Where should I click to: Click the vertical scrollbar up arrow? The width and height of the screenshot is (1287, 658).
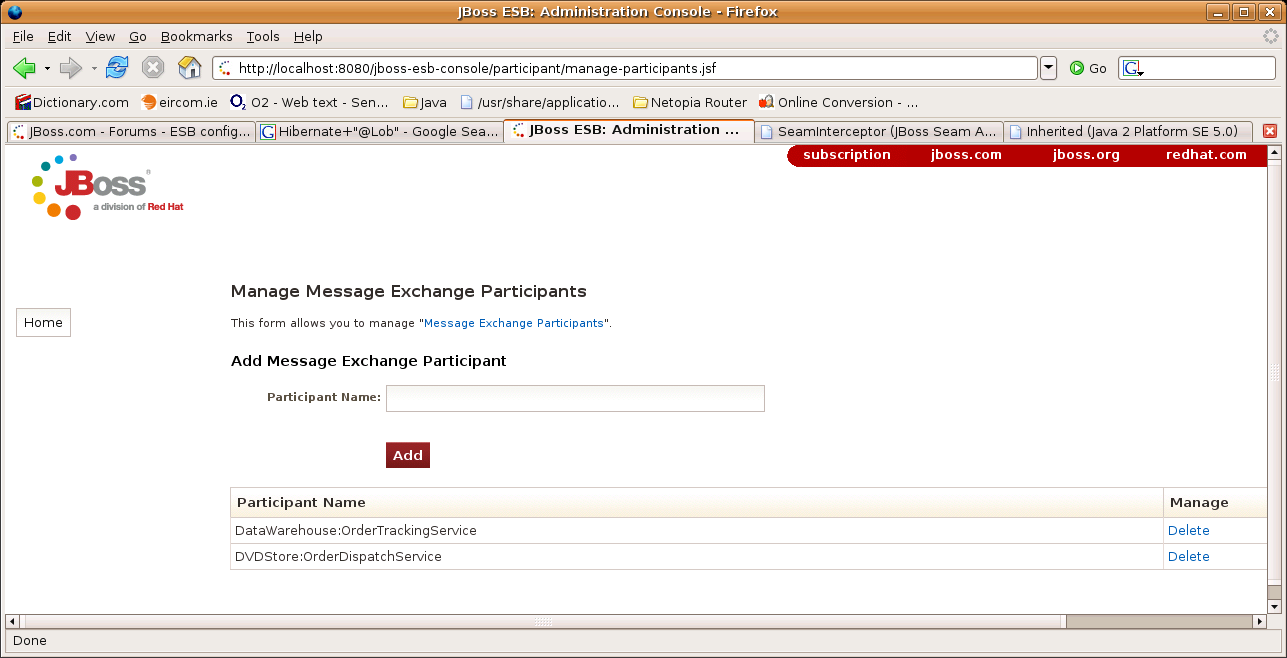1274,153
